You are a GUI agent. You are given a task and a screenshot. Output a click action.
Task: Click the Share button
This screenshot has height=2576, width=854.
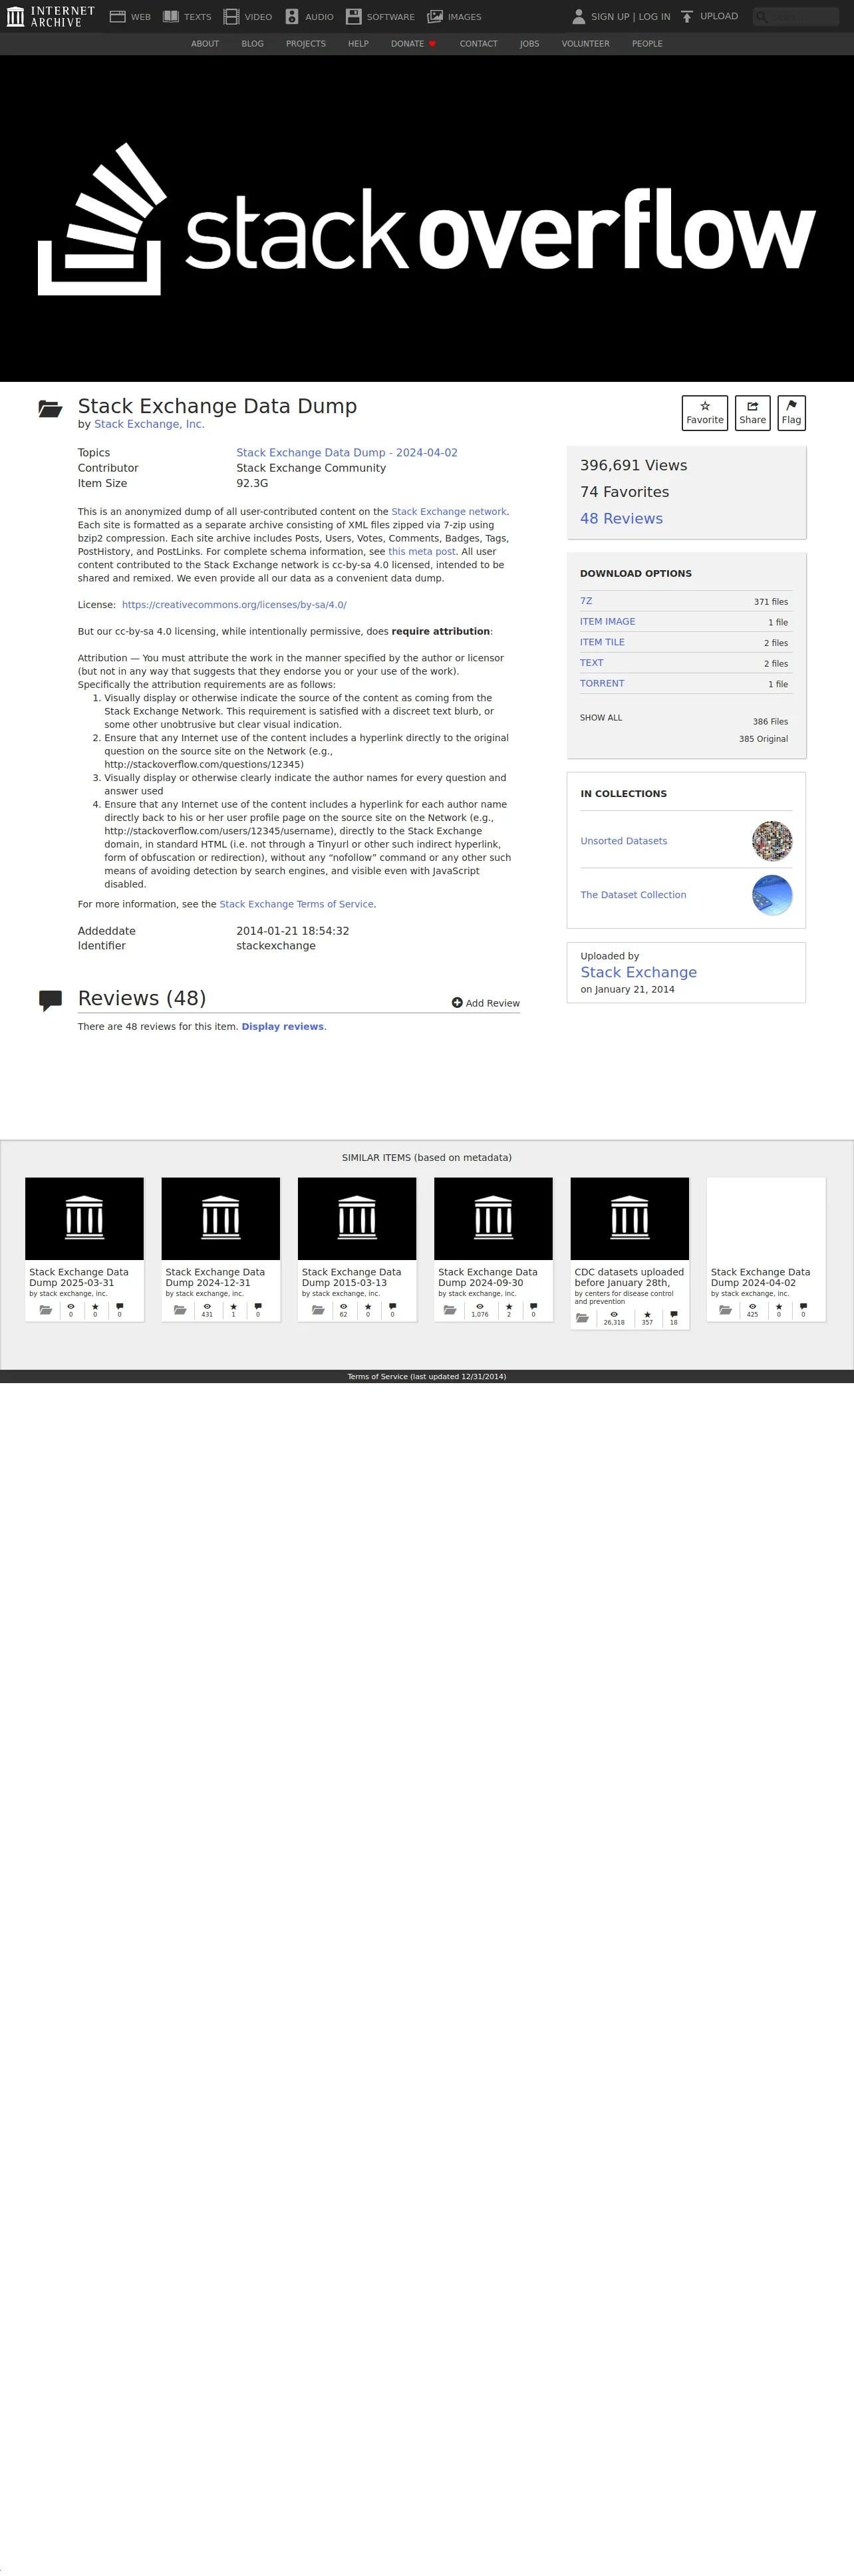[753, 413]
